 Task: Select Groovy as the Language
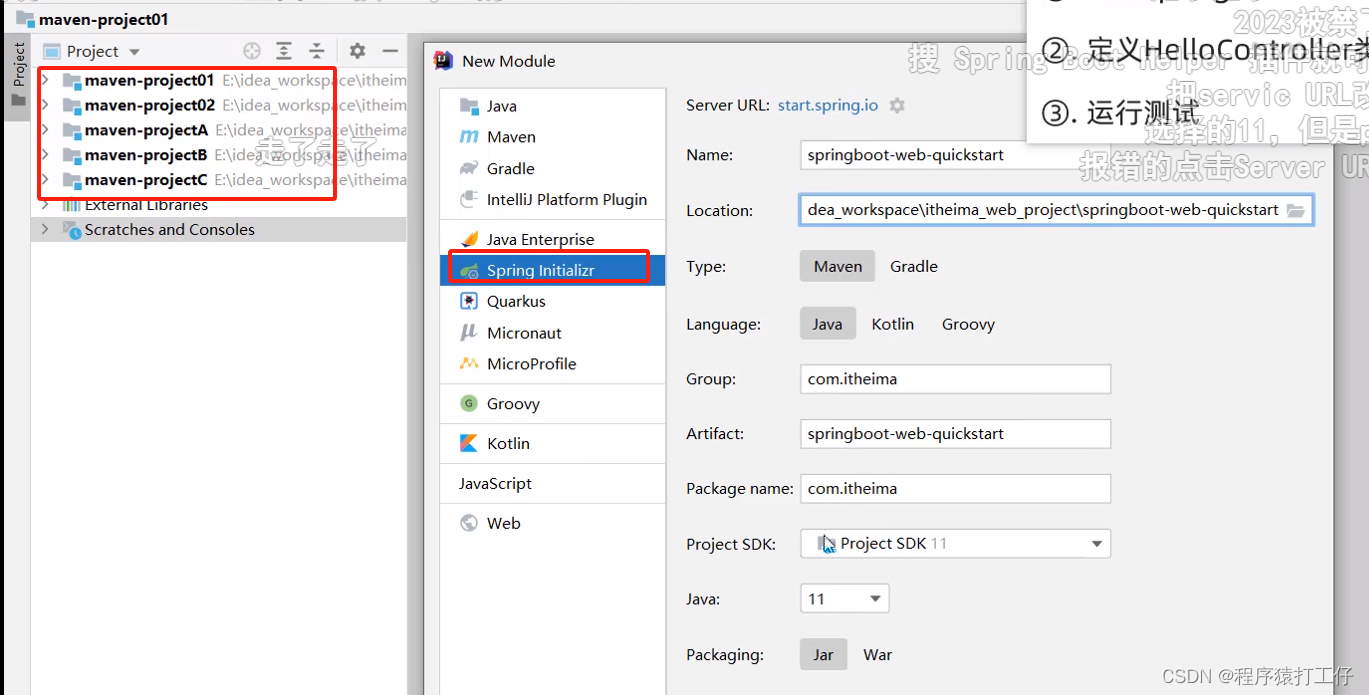[968, 324]
